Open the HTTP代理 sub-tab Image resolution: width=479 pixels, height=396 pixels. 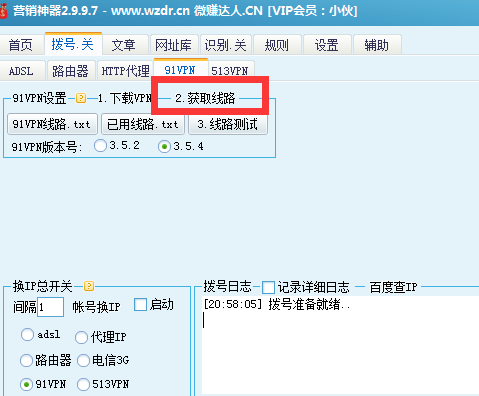126,71
